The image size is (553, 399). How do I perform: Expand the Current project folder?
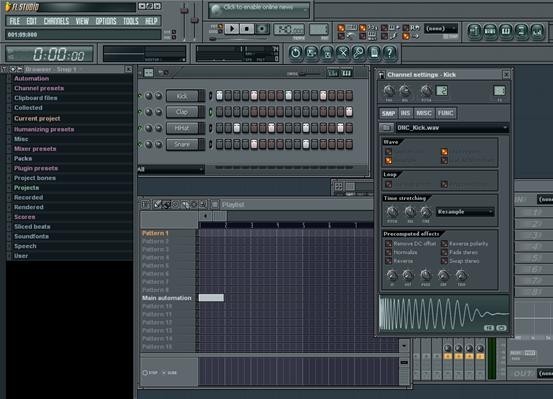point(37,119)
